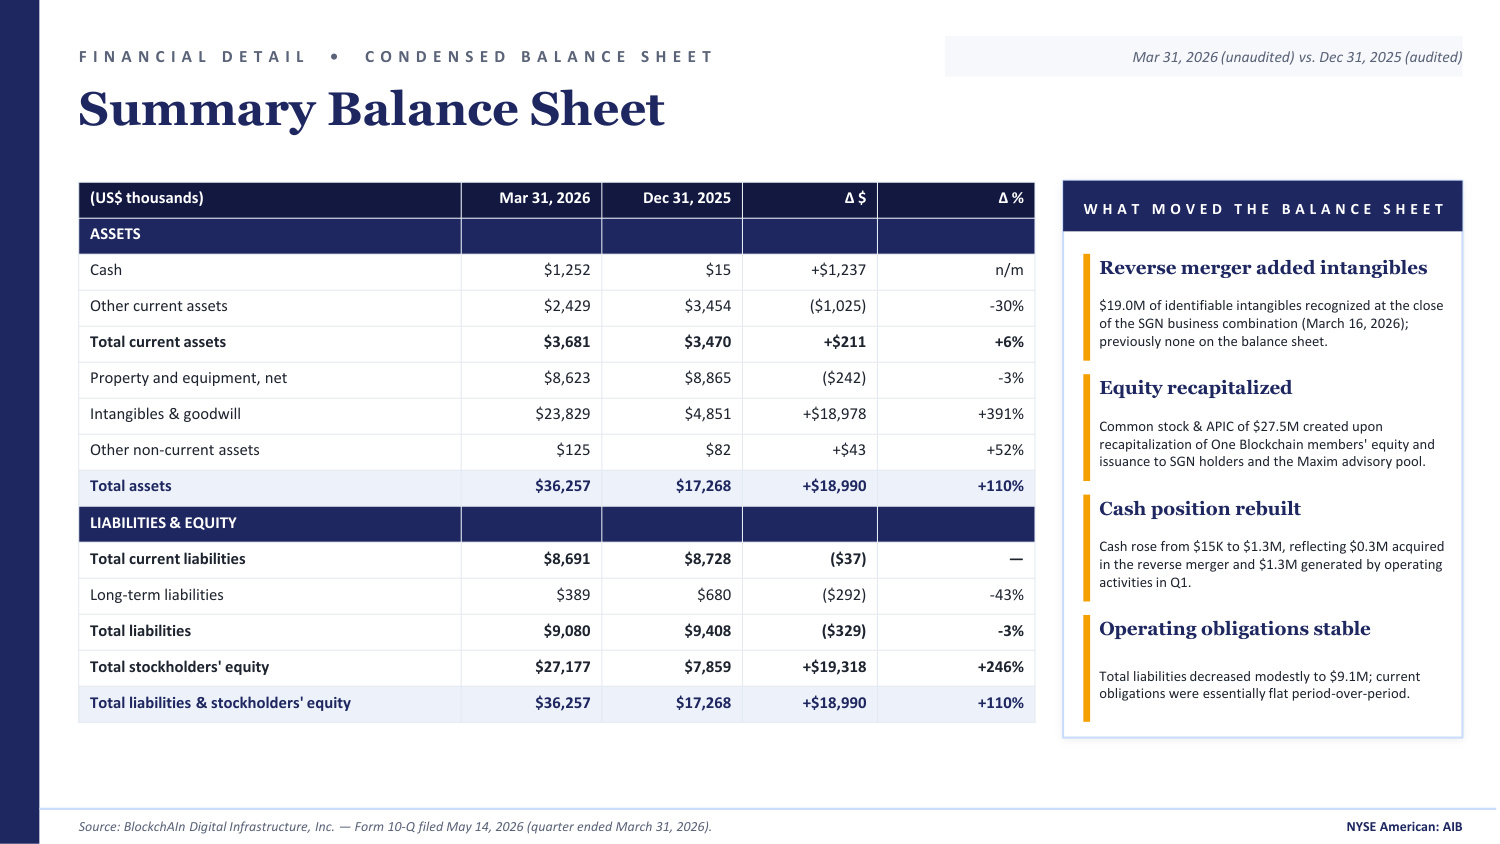Select the Mar 31, 2026 column header
The image size is (1500, 844).
tap(531, 198)
